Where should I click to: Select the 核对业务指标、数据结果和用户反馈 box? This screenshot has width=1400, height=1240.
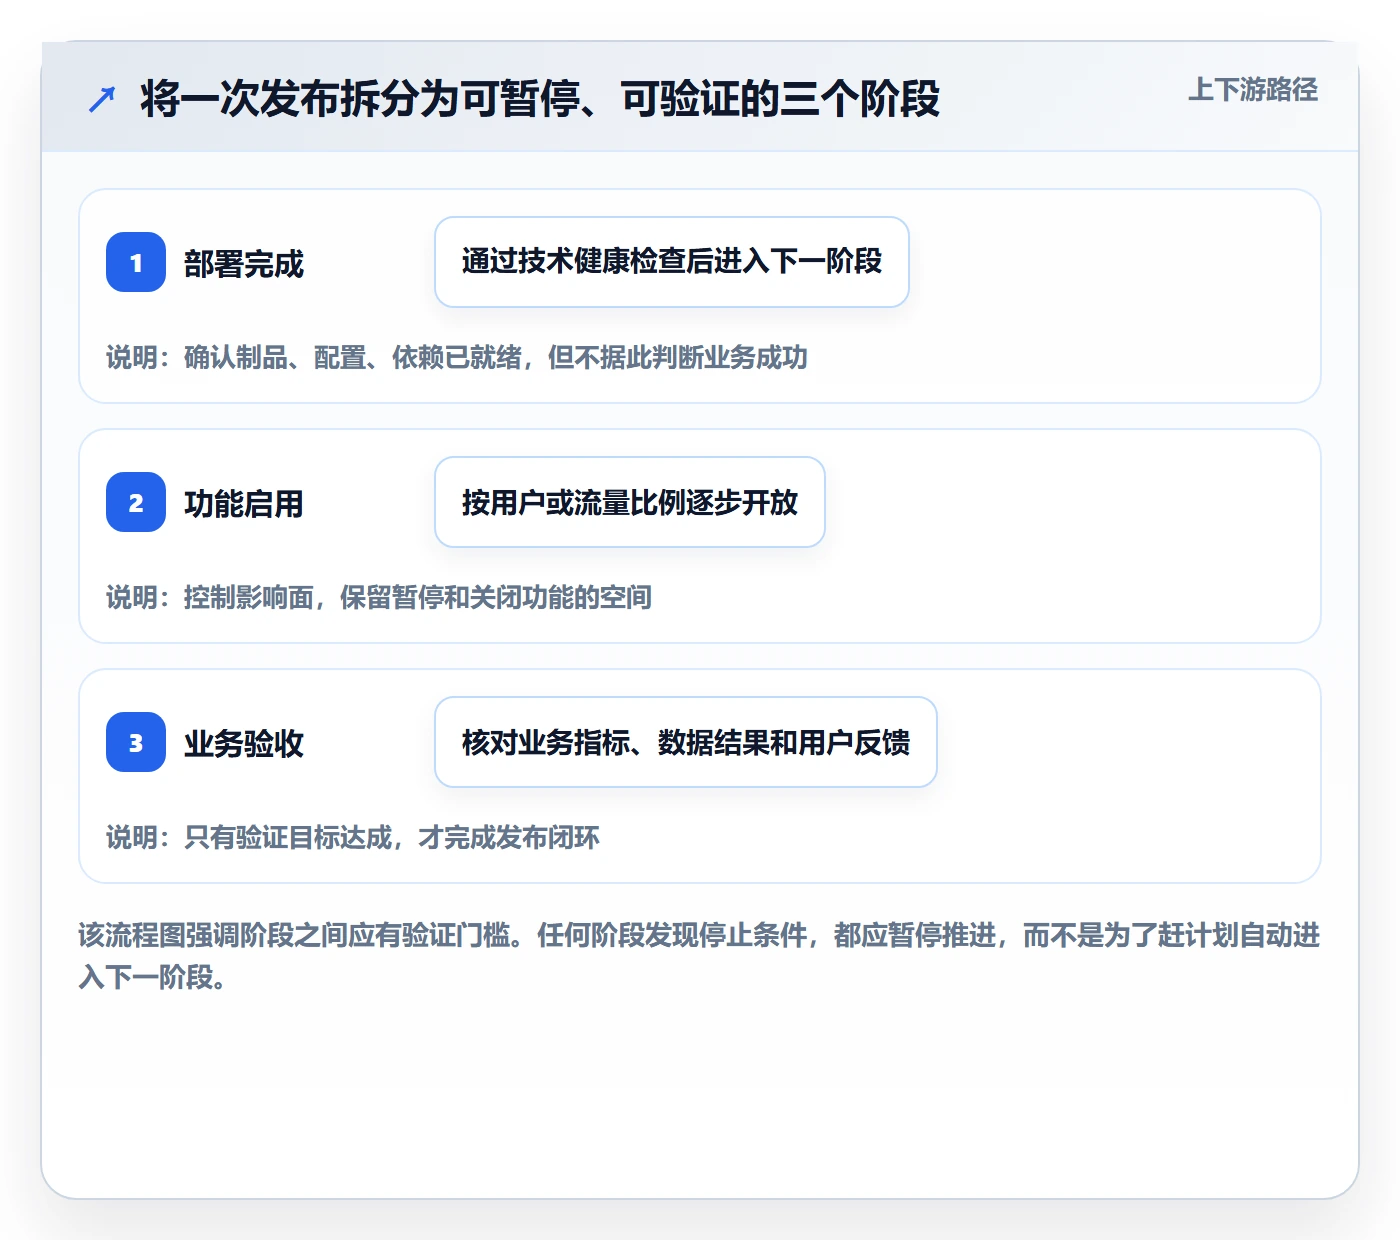point(686,742)
